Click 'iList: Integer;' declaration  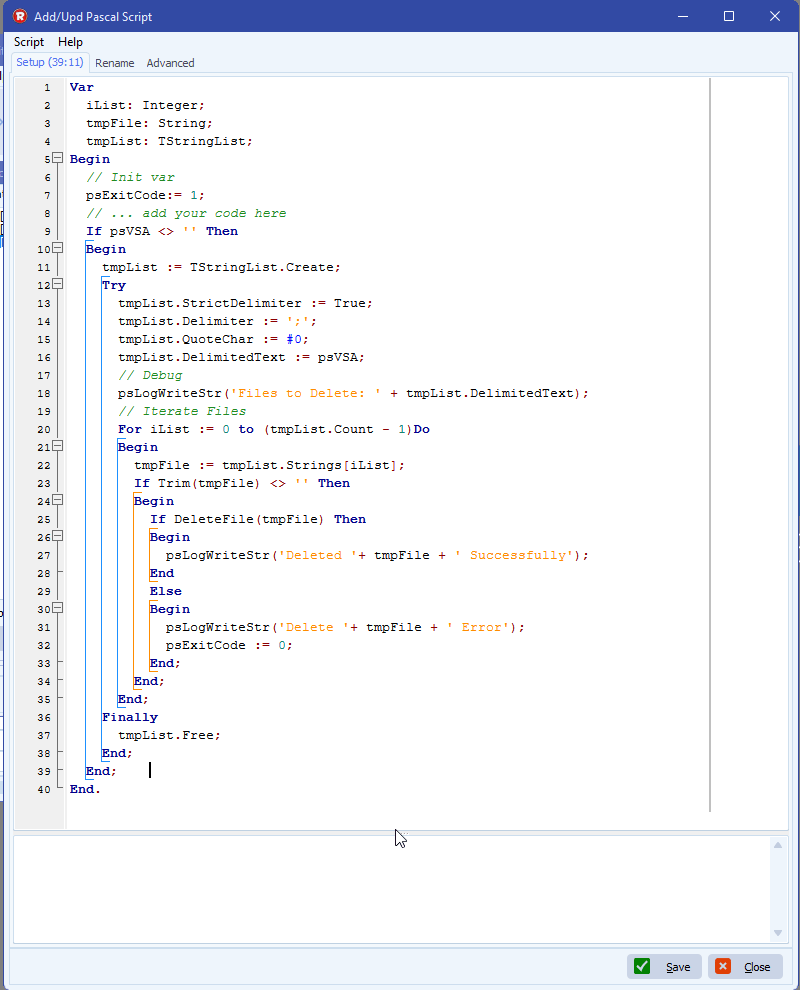point(145,105)
